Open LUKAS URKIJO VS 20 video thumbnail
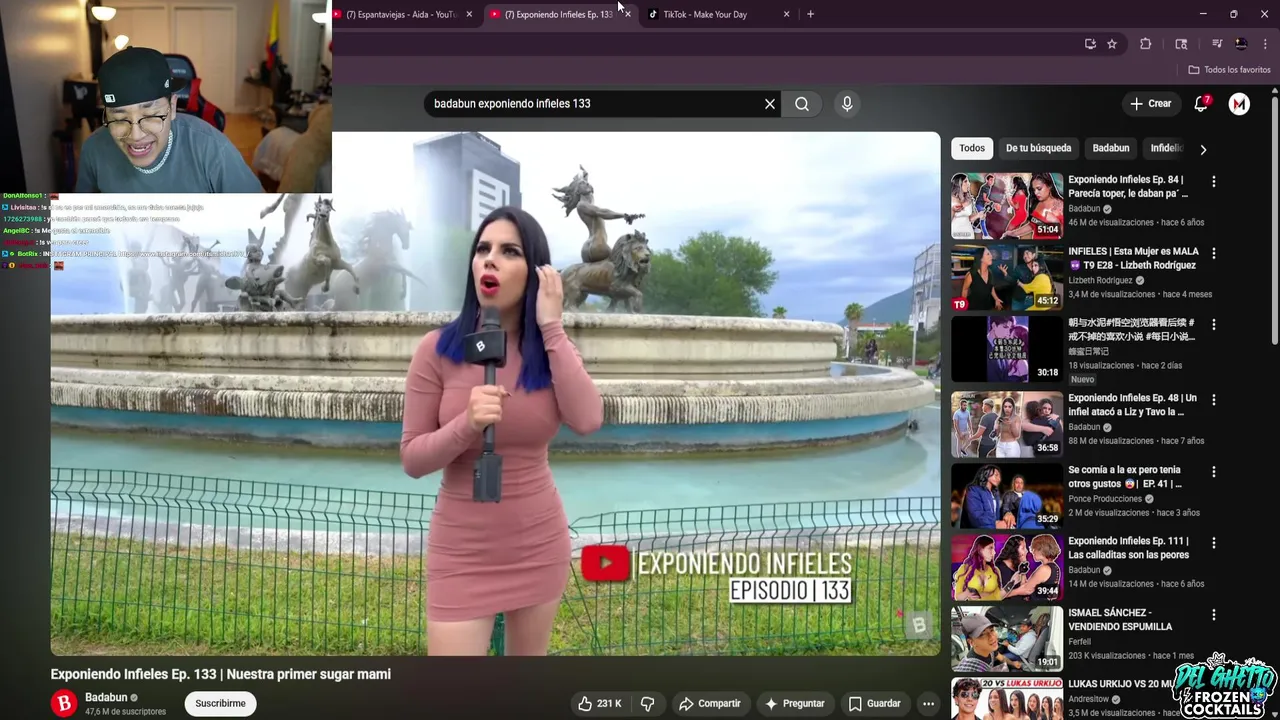This screenshot has width=1280, height=720. [x=1007, y=699]
